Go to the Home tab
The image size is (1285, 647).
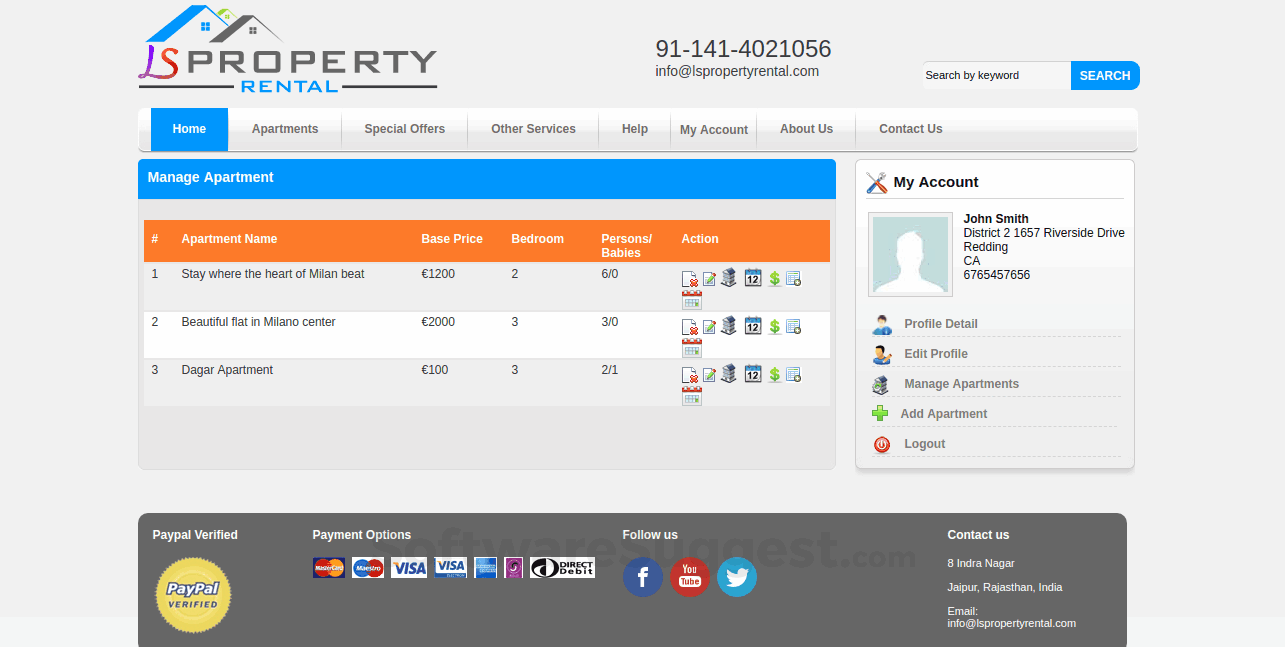[x=189, y=129]
